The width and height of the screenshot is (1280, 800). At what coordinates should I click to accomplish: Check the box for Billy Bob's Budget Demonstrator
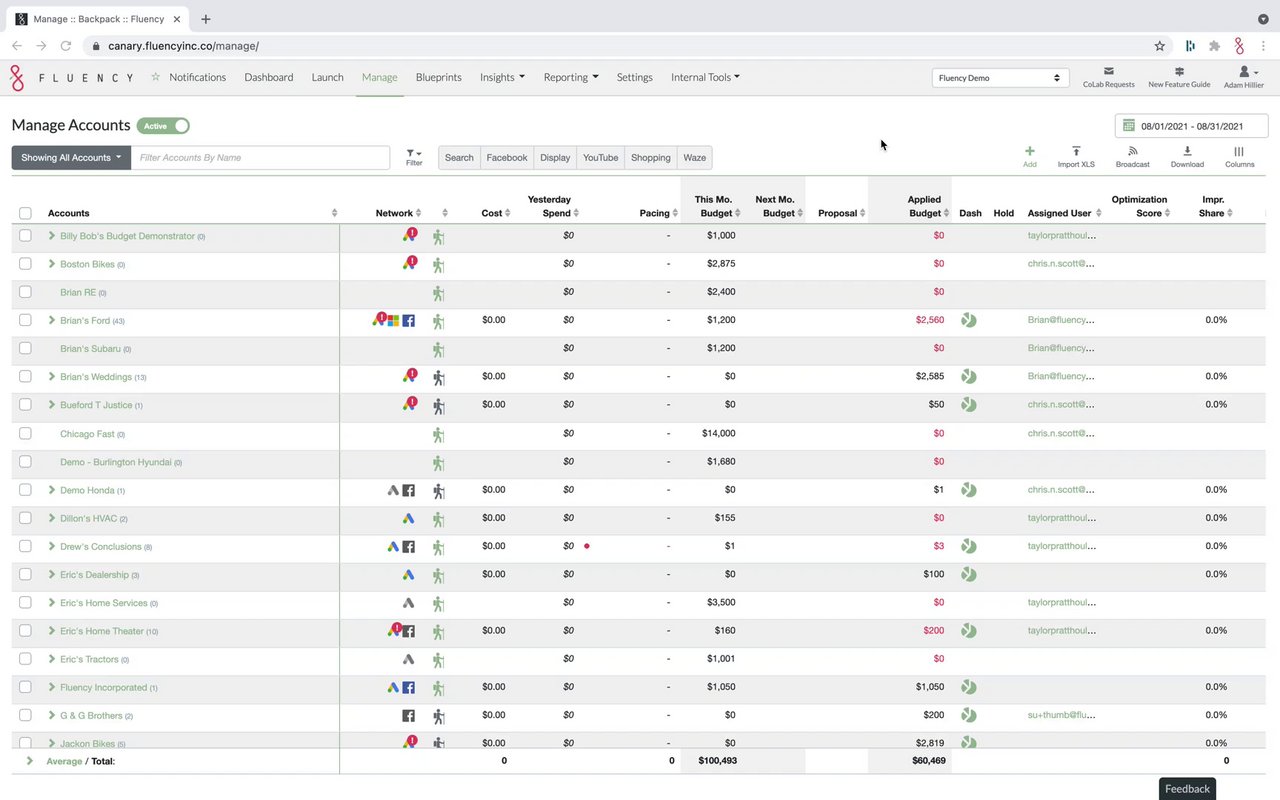(x=25, y=236)
